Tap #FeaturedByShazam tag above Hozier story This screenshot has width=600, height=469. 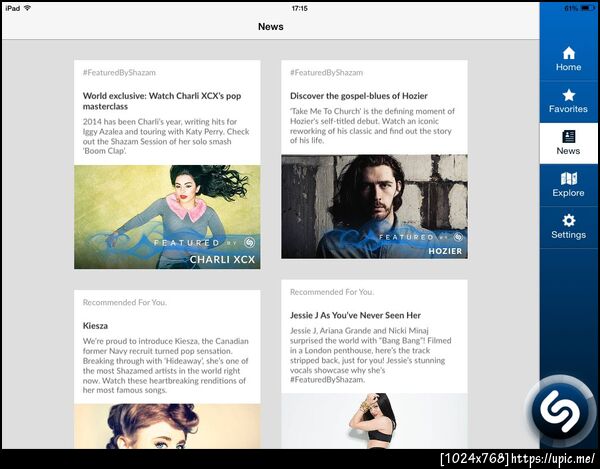[x=326, y=73]
